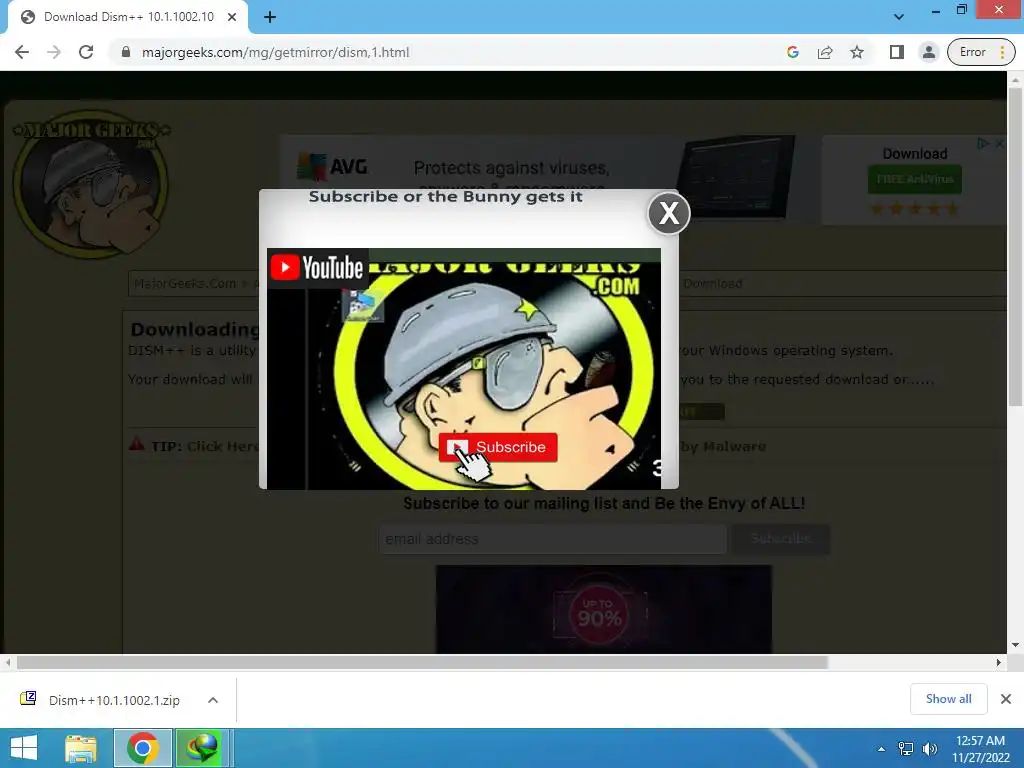Go forward with the browser arrow

(x=54, y=52)
